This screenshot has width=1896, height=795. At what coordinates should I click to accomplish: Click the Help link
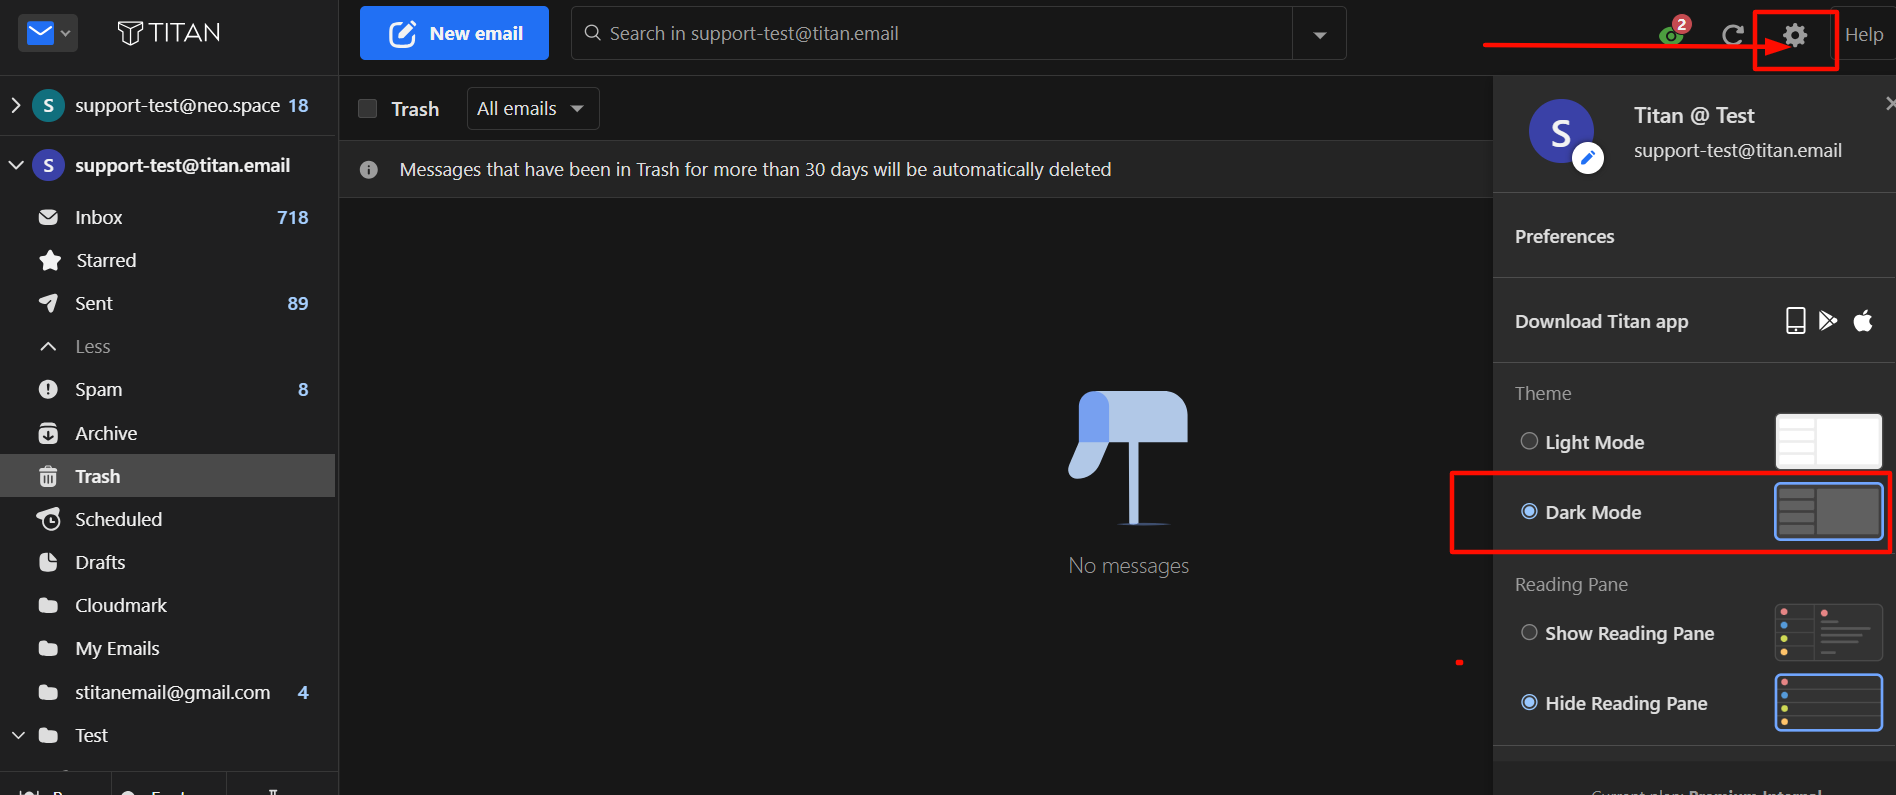click(x=1864, y=35)
